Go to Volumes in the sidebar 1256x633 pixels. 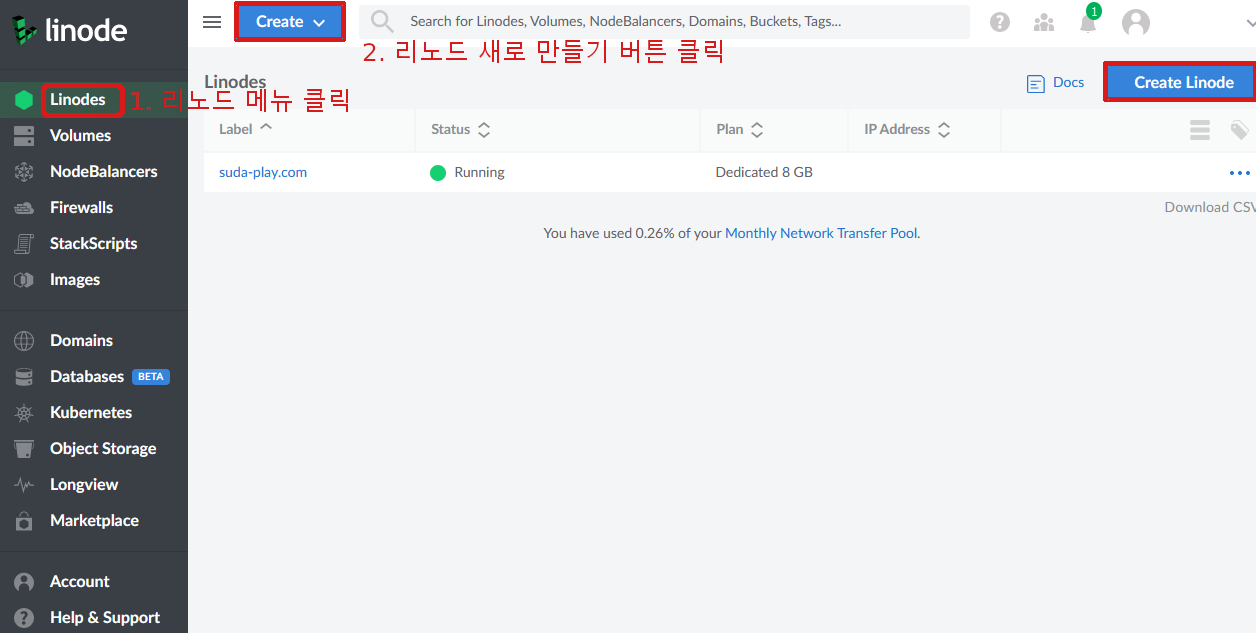tap(80, 136)
